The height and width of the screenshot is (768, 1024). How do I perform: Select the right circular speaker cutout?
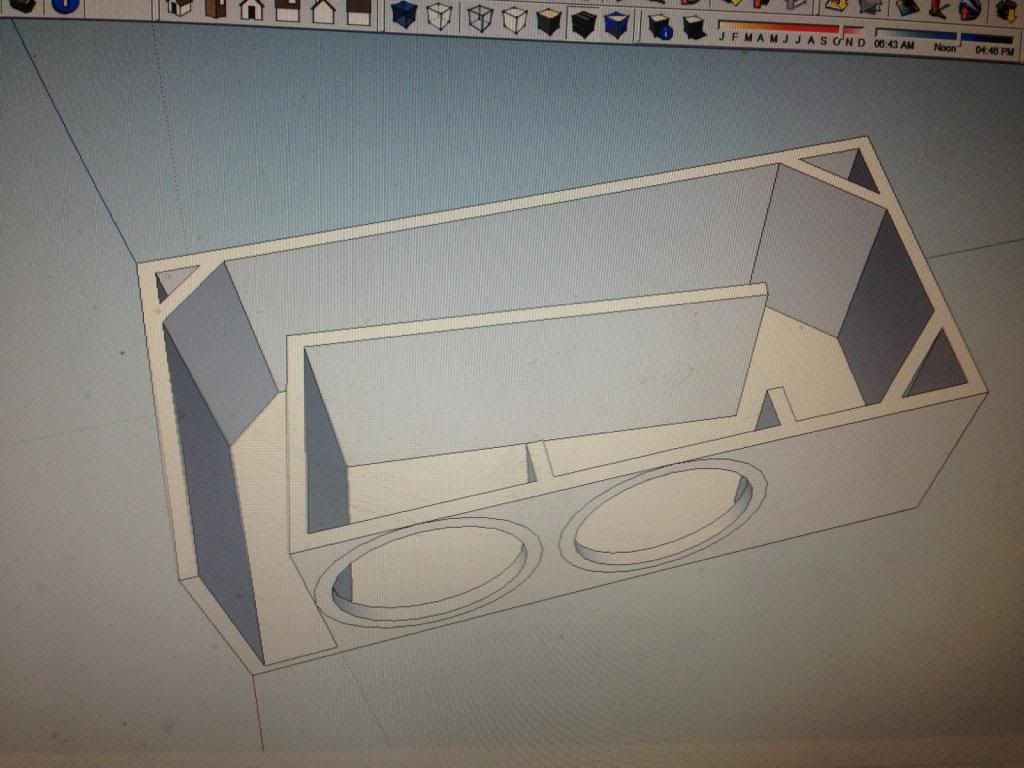pyautogui.click(x=662, y=509)
